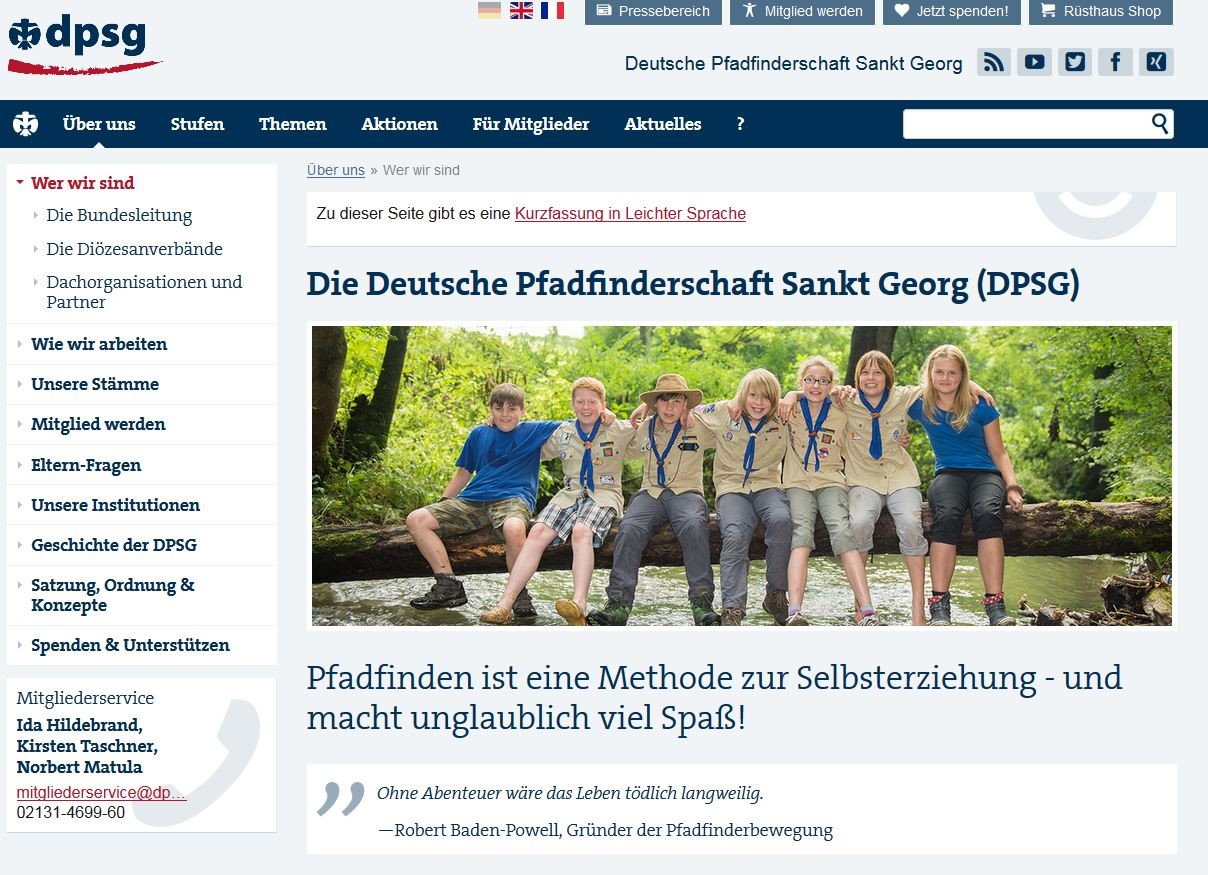This screenshot has width=1208, height=875.
Task: Click Deutsche Pfadfinderschaft Sankt Georg header text
Action: (794, 64)
